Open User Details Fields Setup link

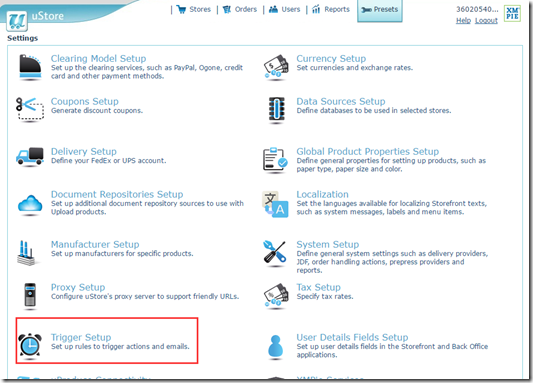pos(353,337)
